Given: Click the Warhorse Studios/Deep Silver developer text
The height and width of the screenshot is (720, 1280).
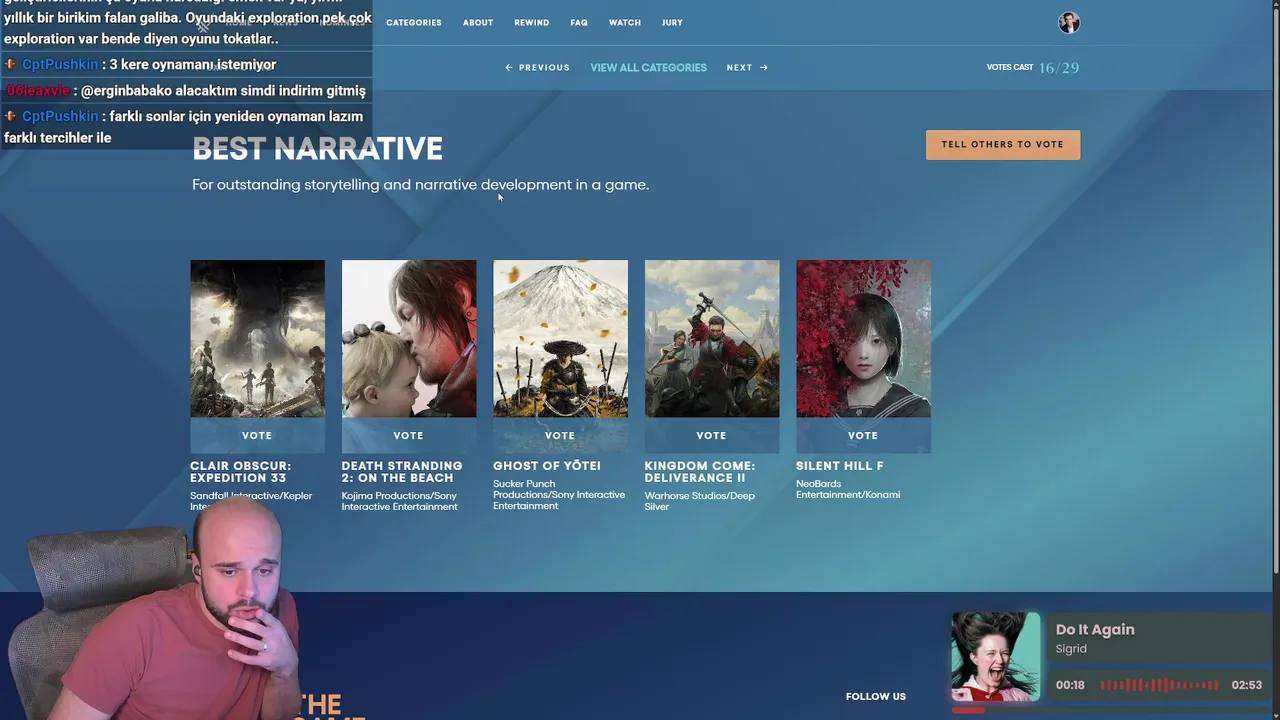Looking at the screenshot, I should pyautogui.click(x=700, y=501).
